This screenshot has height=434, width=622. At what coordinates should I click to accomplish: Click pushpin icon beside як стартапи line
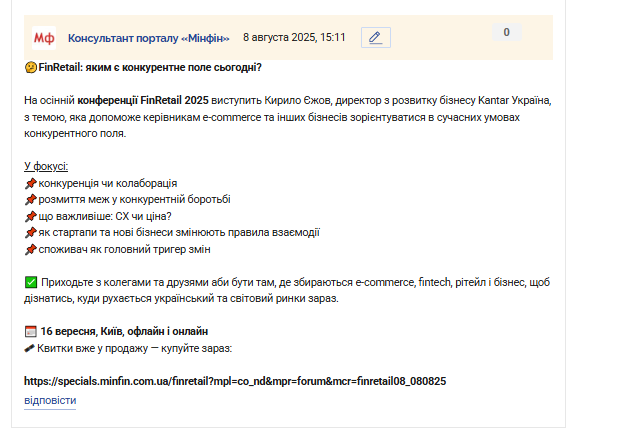point(31,232)
